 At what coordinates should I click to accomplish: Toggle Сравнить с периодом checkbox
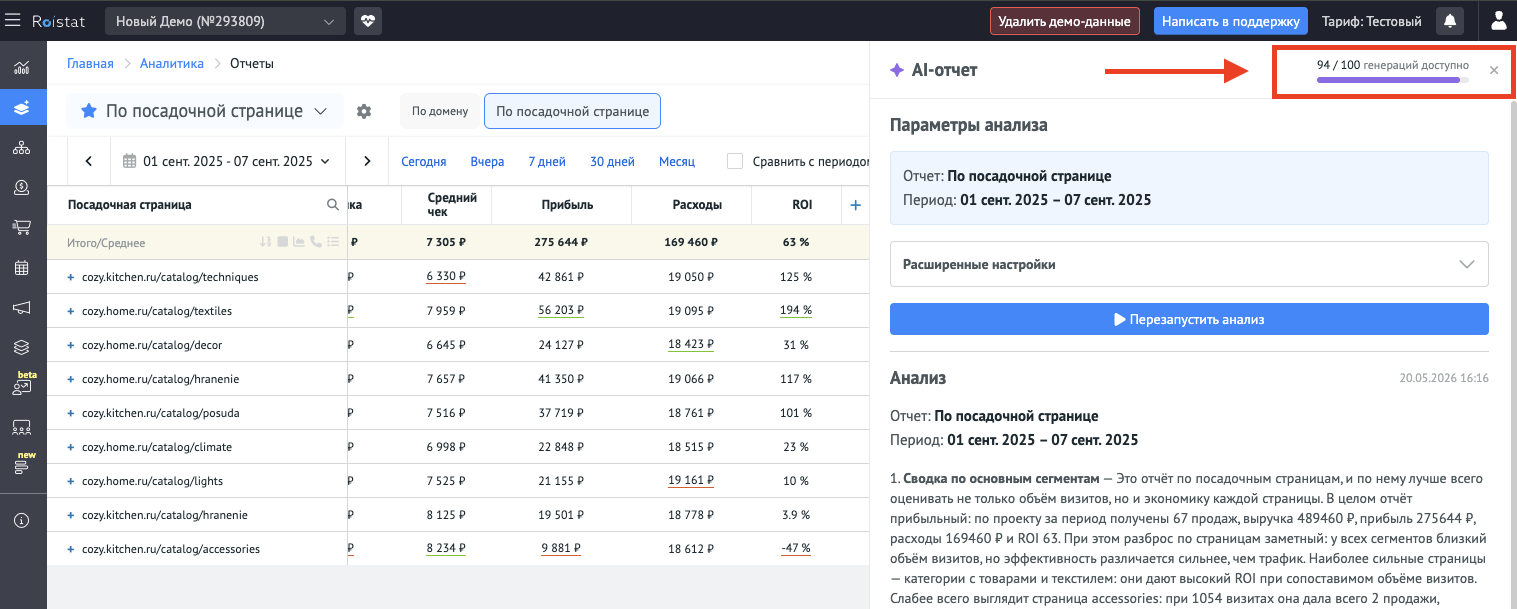[x=735, y=161]
